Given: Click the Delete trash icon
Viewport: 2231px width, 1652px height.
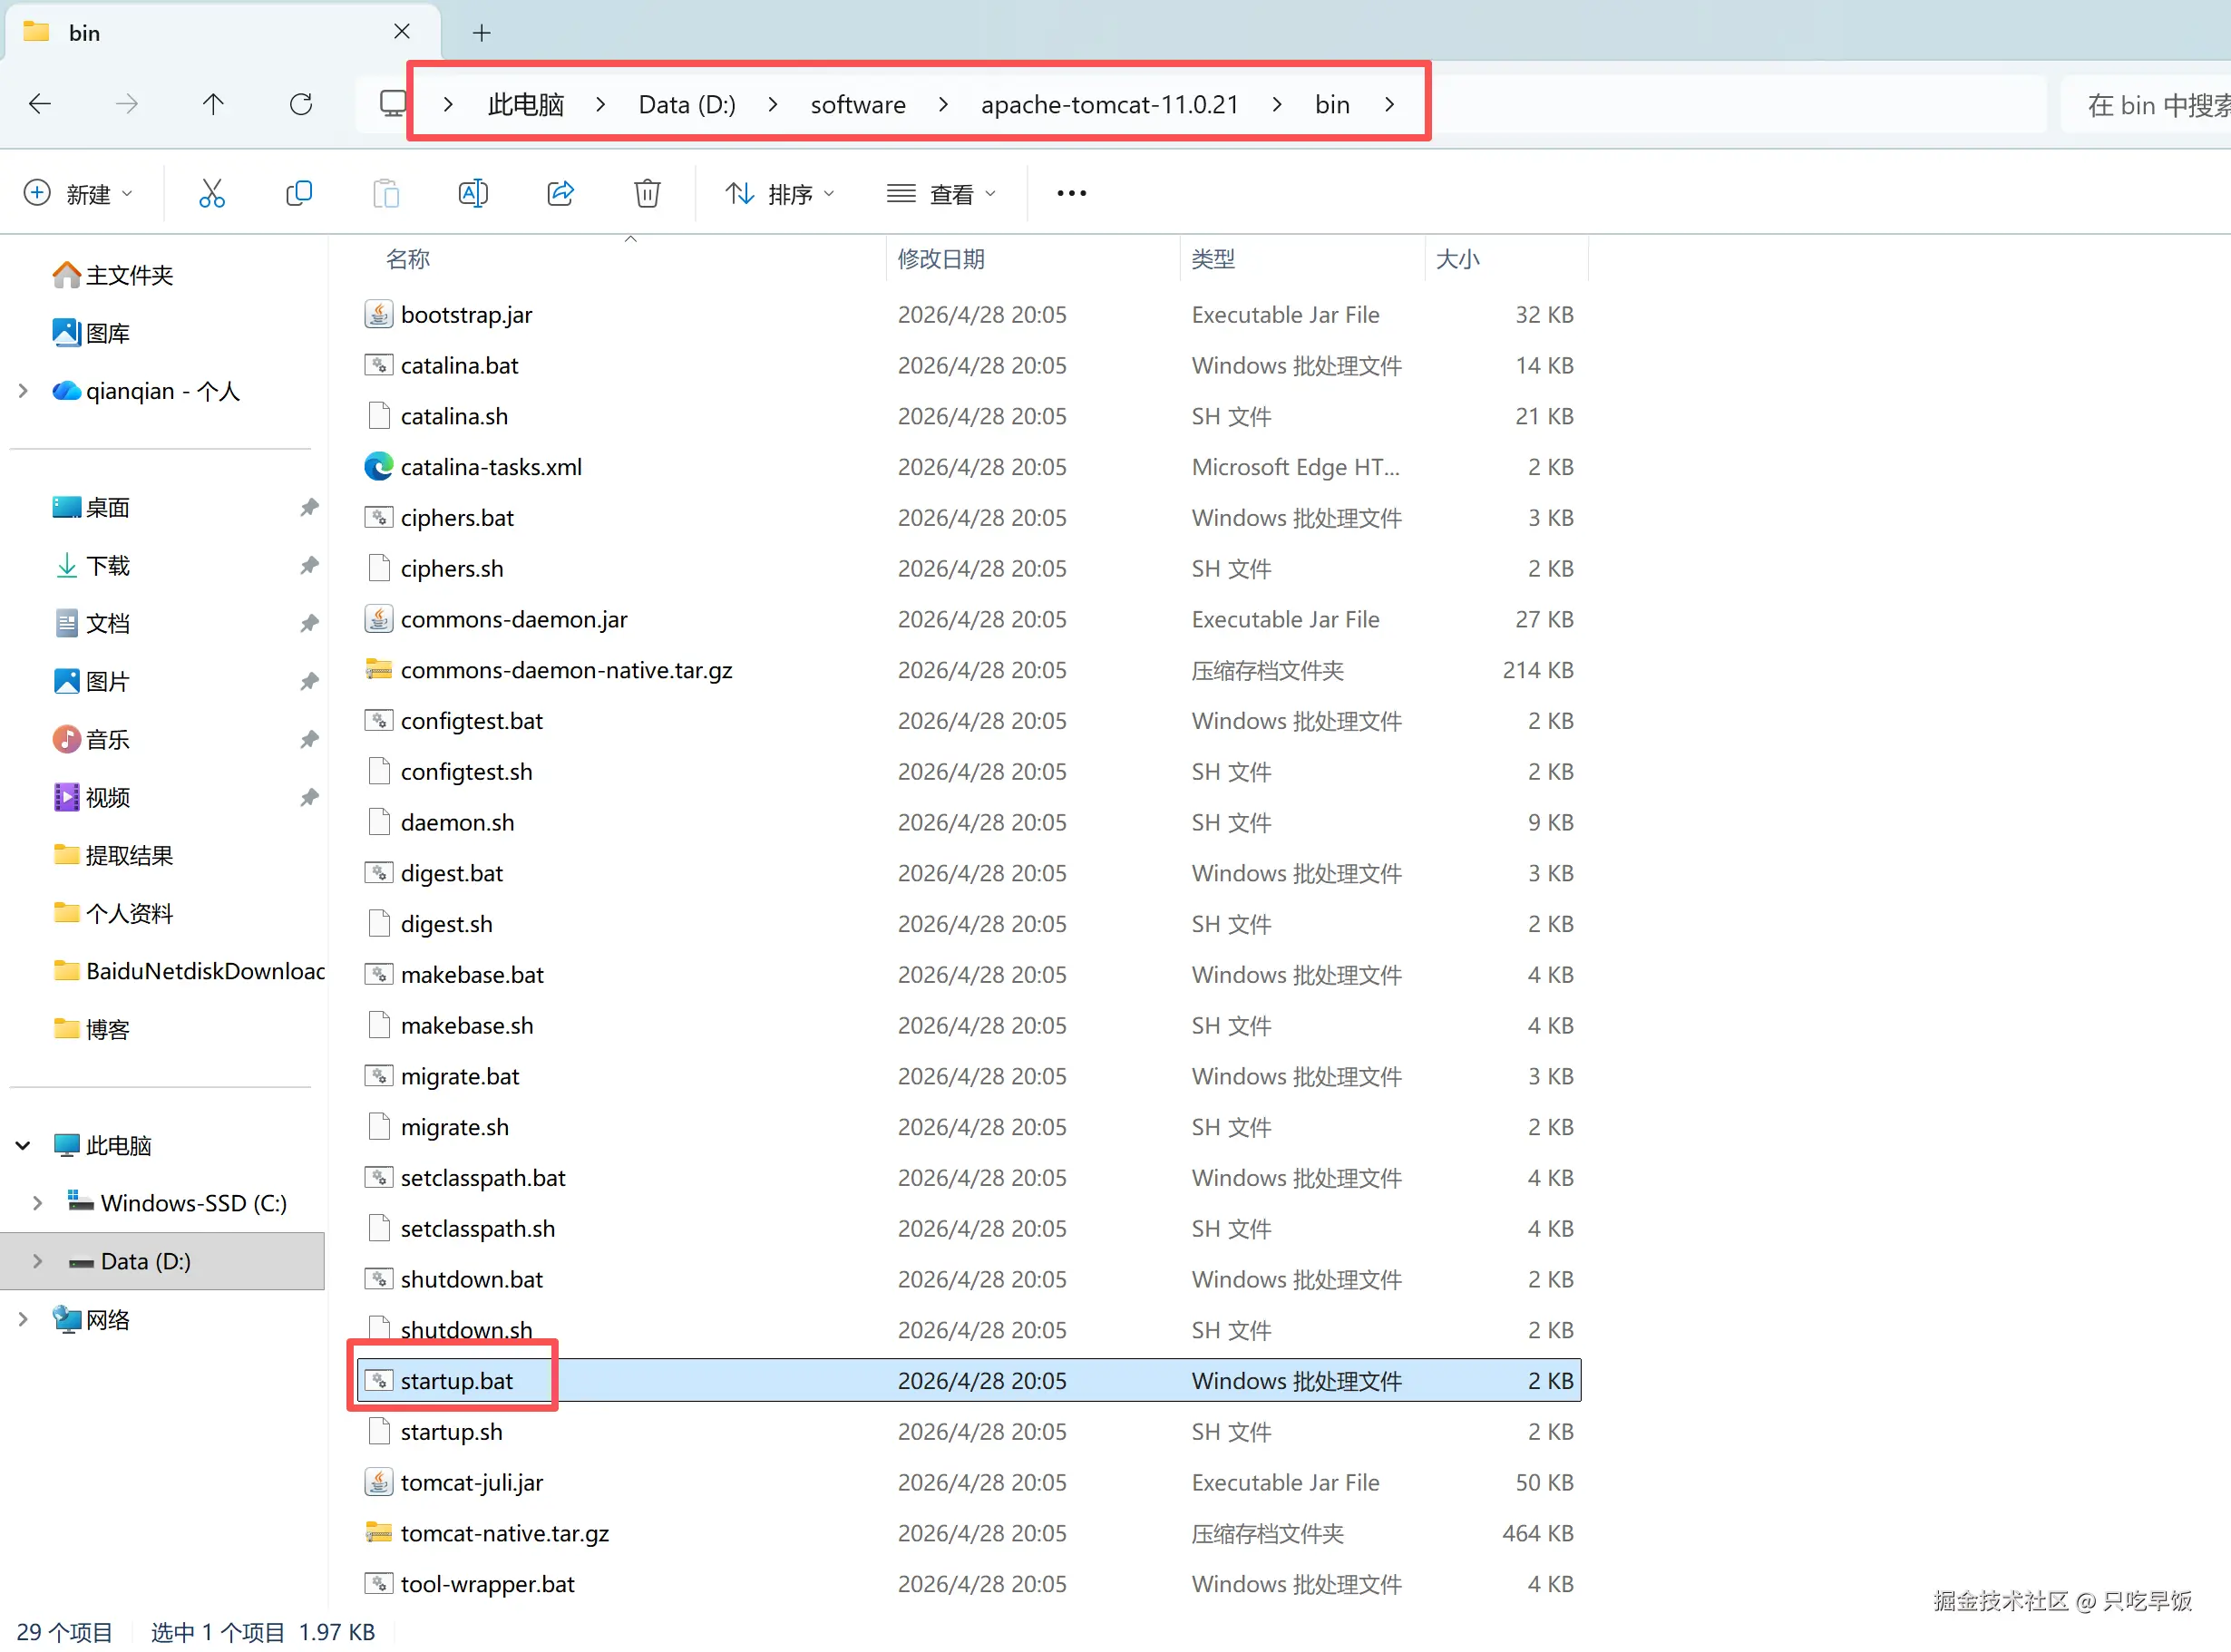Looking at the screenshot, I should [648, 193].
